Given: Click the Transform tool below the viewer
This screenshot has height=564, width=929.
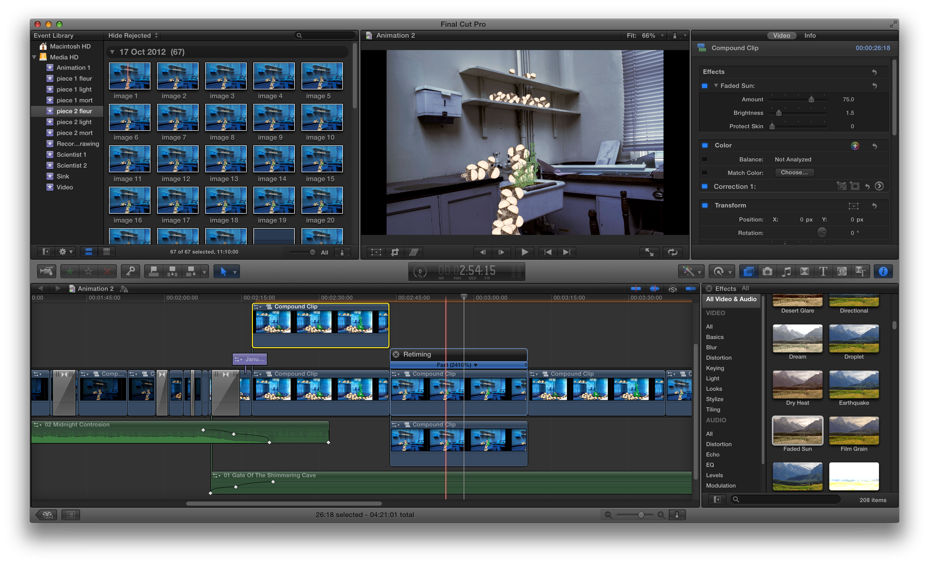Looking at the screenshot, I should [377, 252].
